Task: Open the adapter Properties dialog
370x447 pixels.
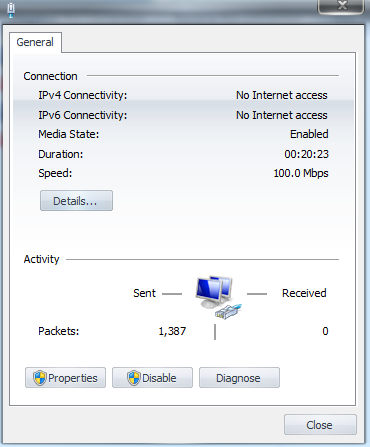Action: click(65, 378)
